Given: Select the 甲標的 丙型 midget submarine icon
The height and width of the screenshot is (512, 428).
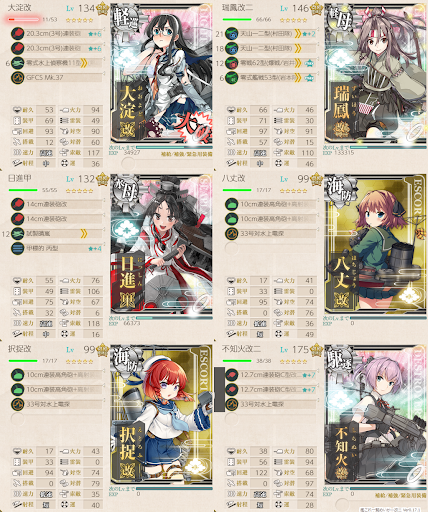Looking at the screenshot, I should point(17,248).
